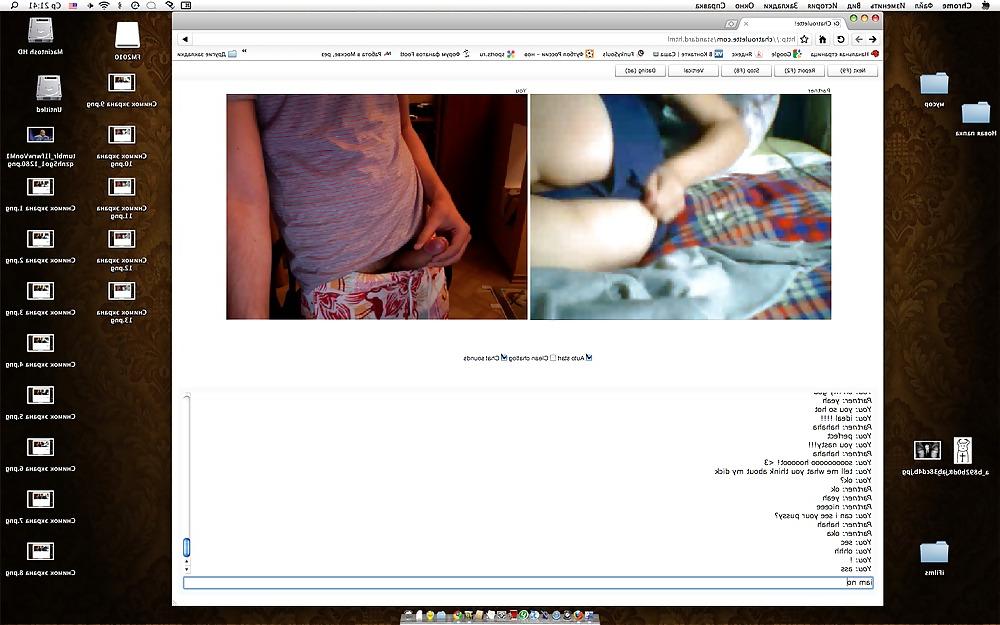
Task: Reload the page with the refresh icon
Action: point(841,40)
